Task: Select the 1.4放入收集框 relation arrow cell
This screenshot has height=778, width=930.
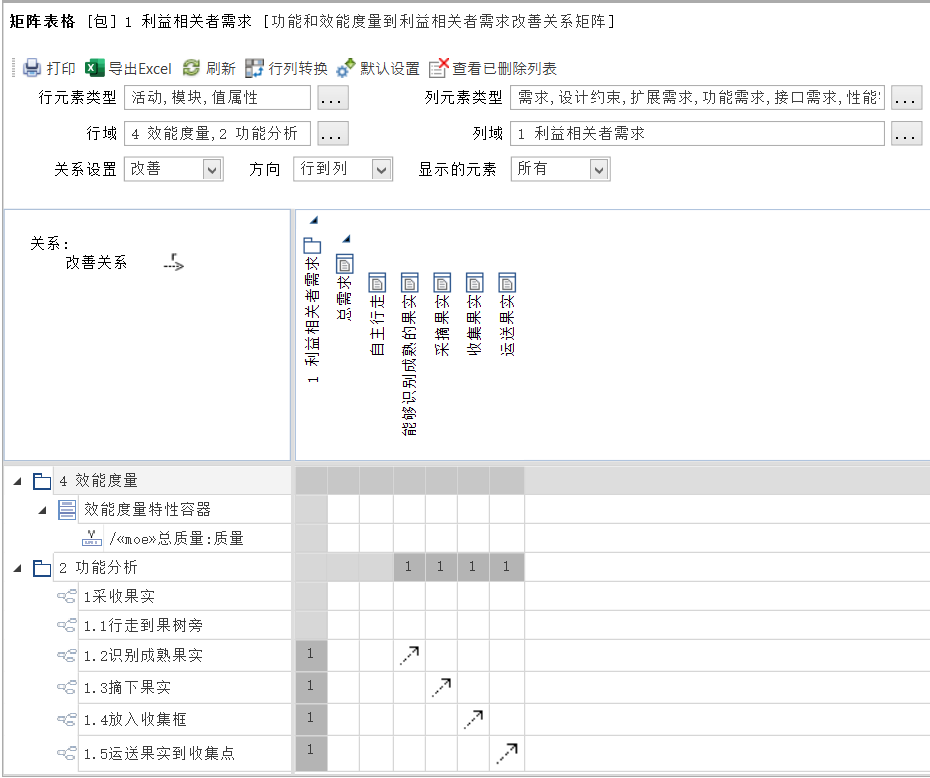Action: 473,719
